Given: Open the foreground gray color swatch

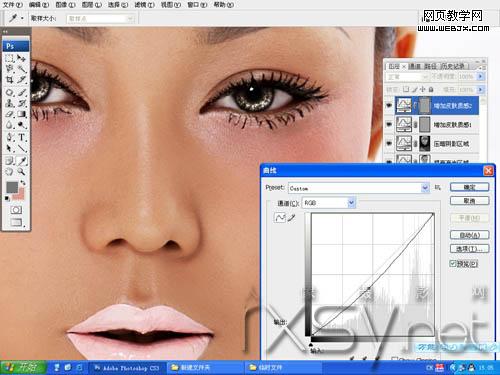Looking at the screenshot, I should click(12, 187).
